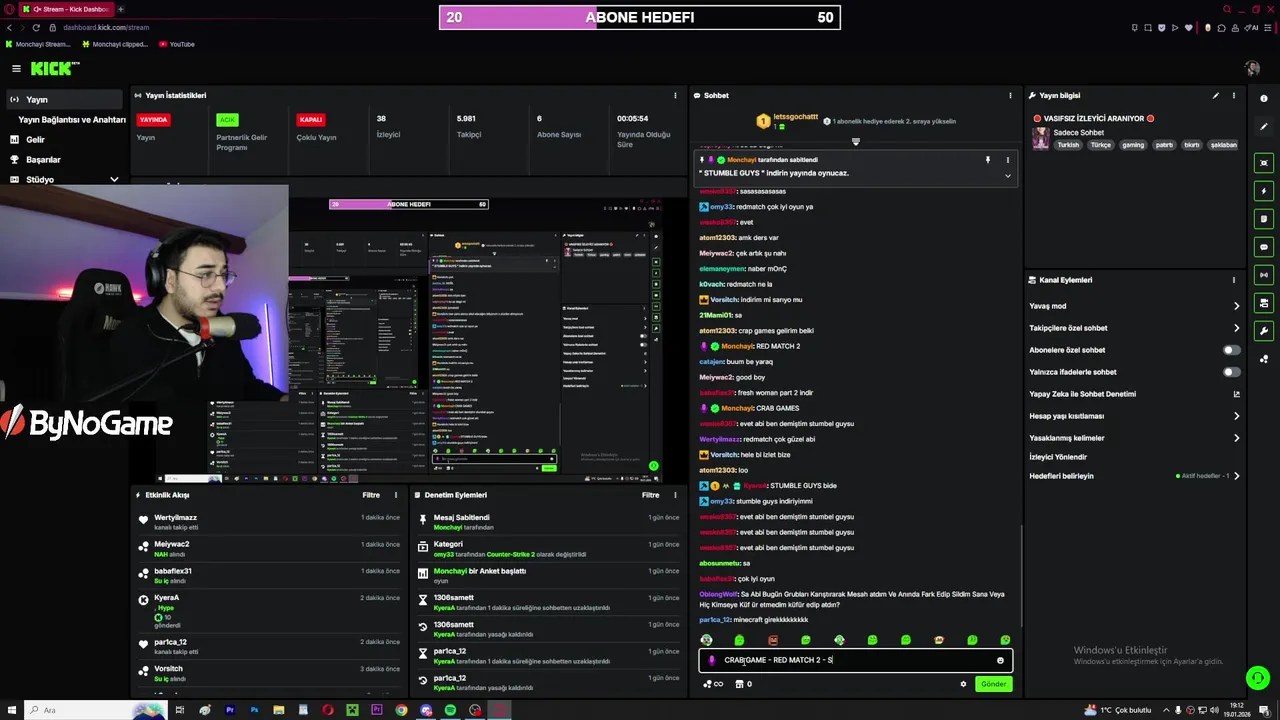This screenshot has height=720, width=1280.
Task: Open the Yayın İstatistikleri three-dot menu
Action: 675,96
